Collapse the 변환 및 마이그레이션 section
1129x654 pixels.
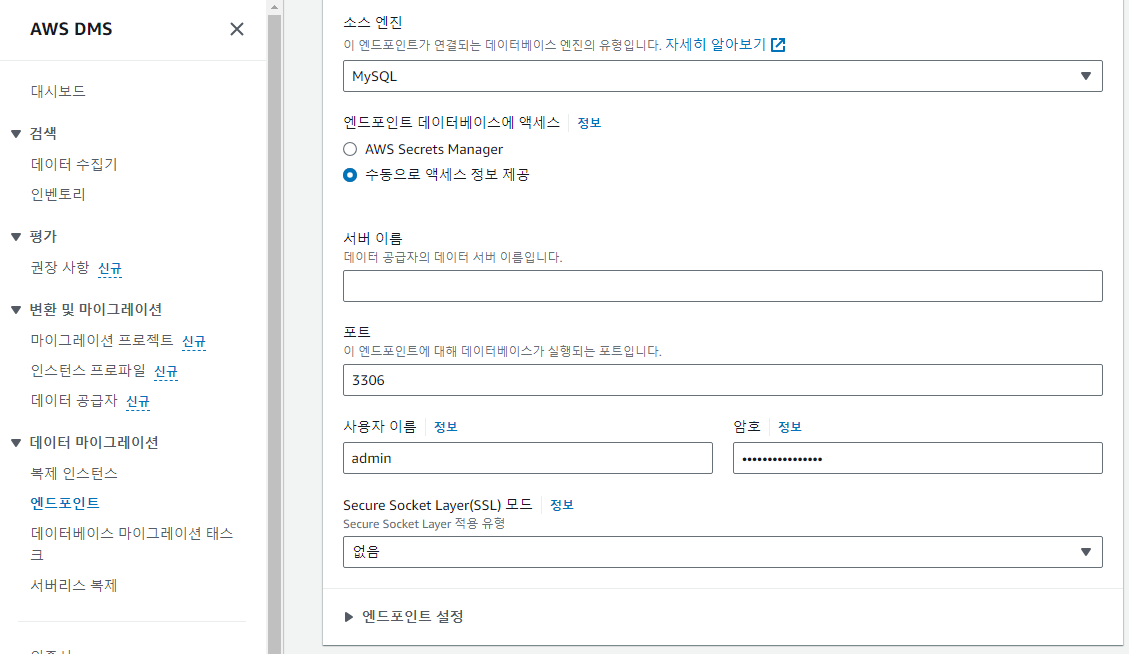click(16, 310)
